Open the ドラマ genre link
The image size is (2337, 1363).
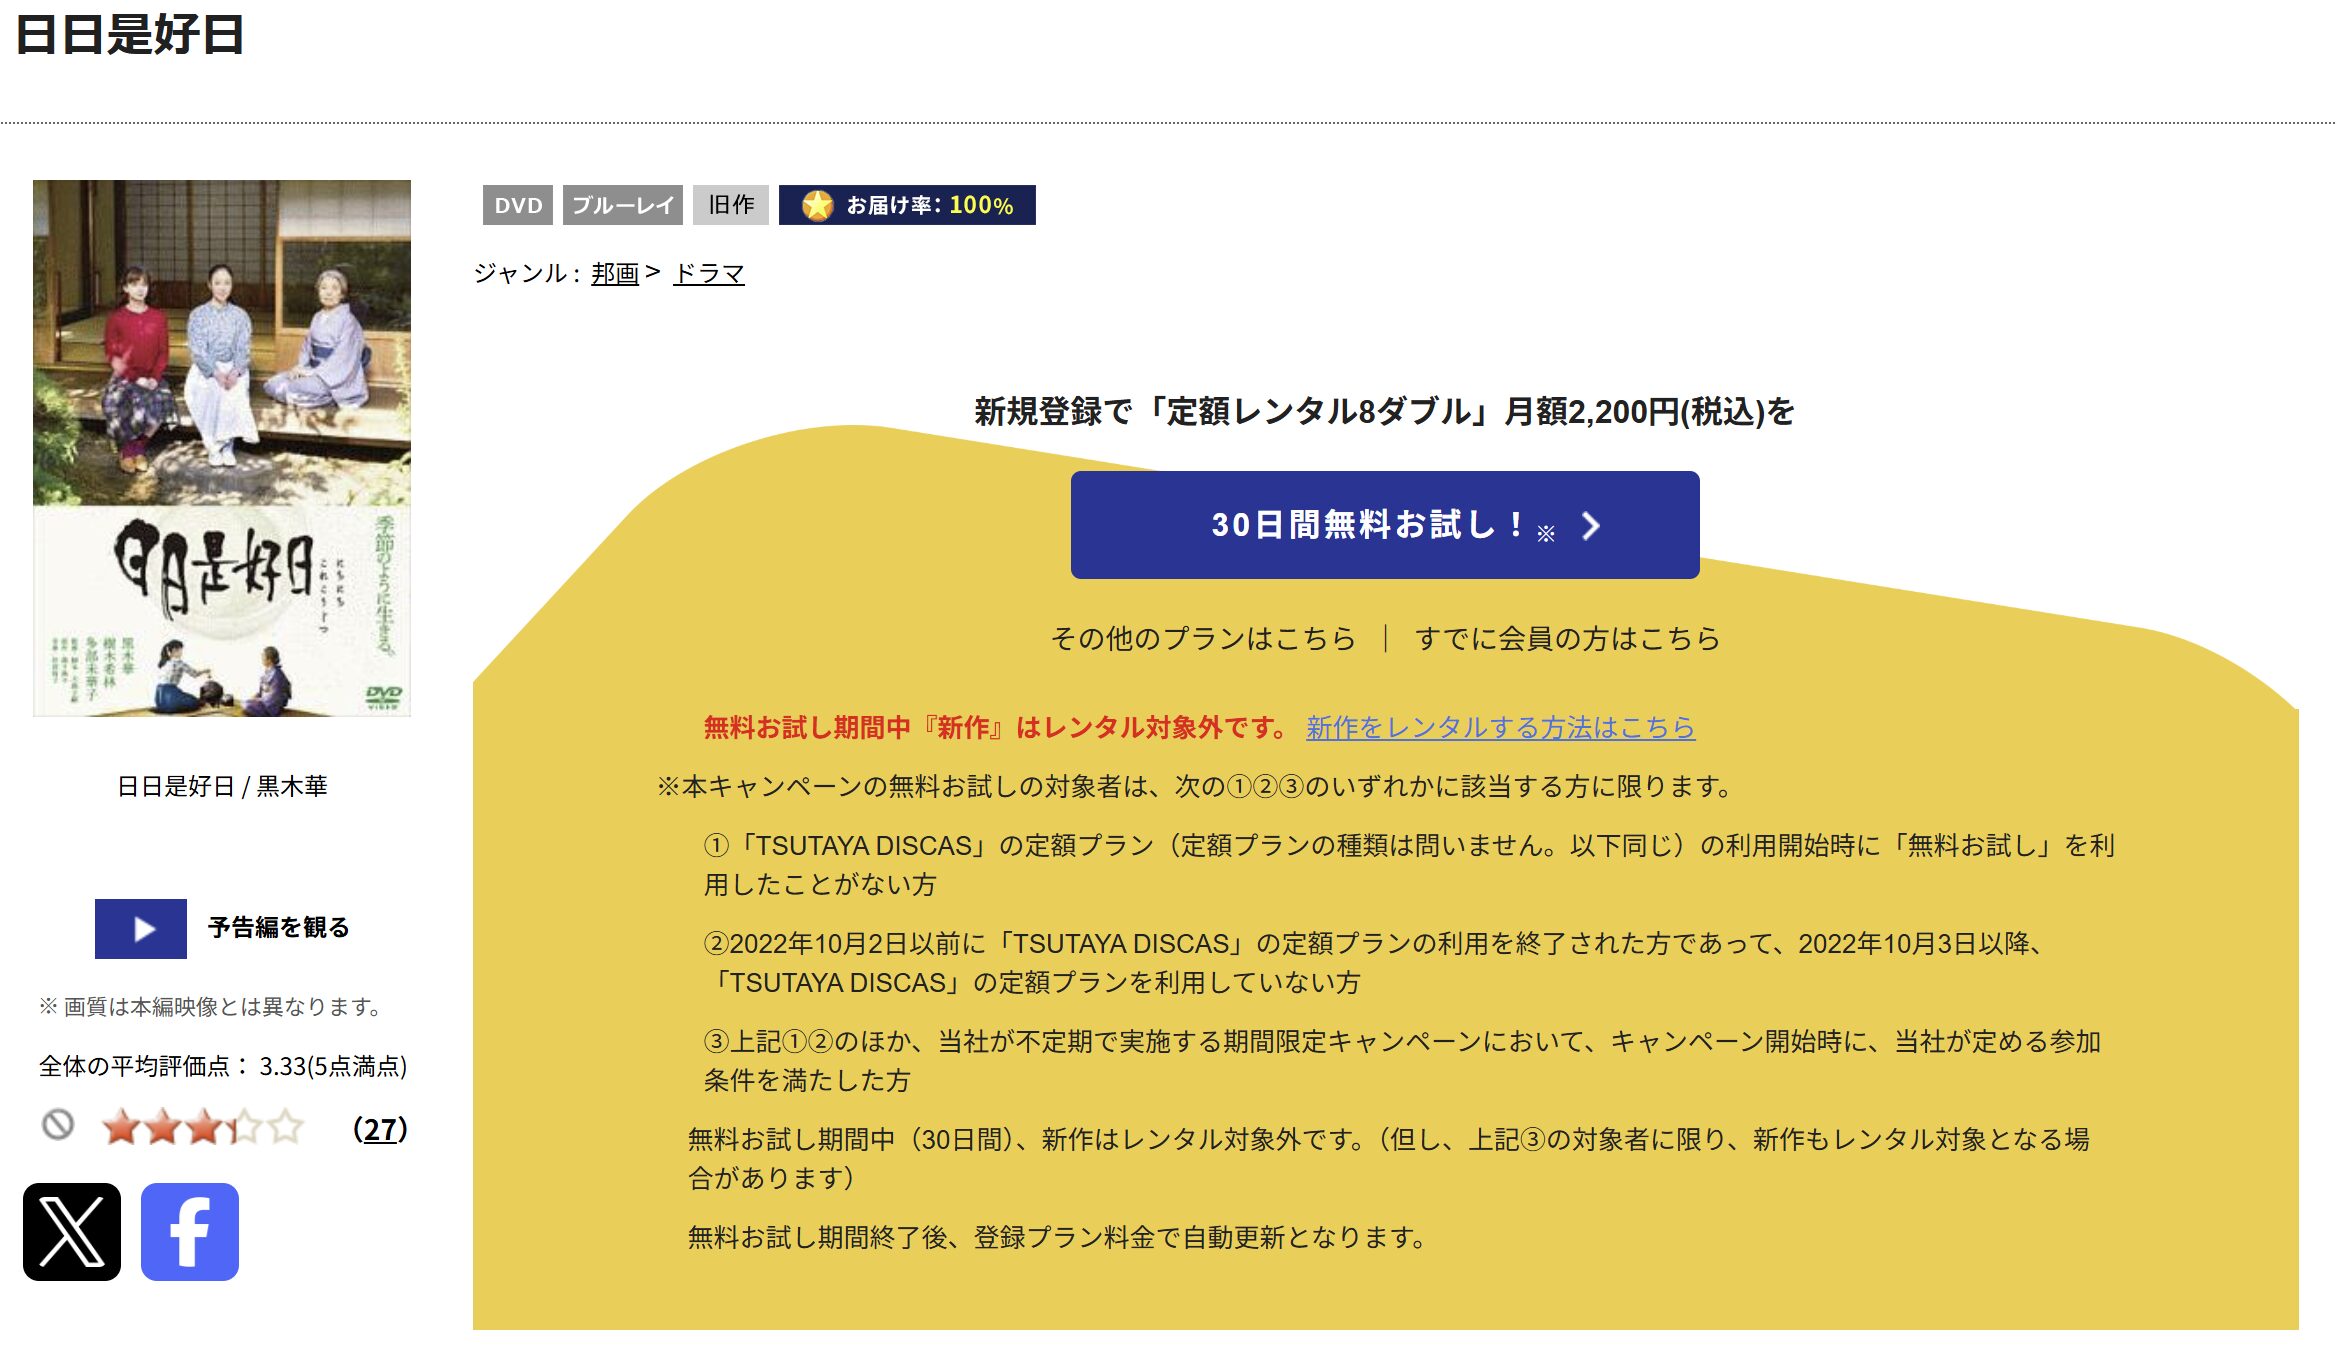(x=709, y=273)
